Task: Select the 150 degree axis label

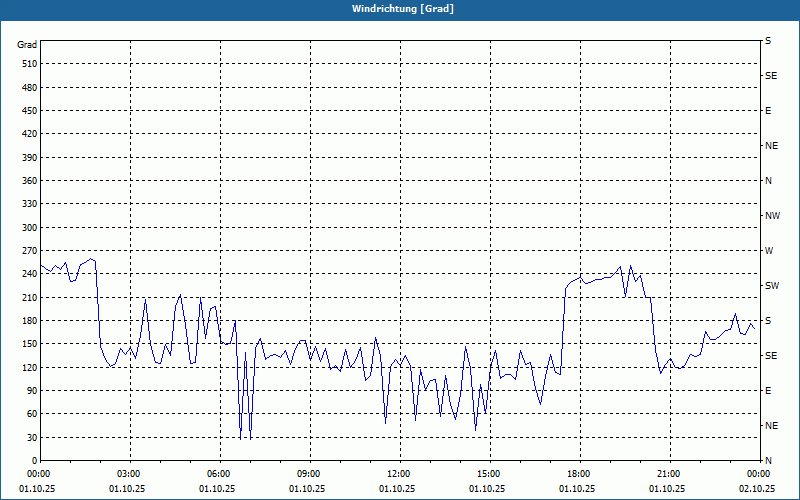Action: 30,344
